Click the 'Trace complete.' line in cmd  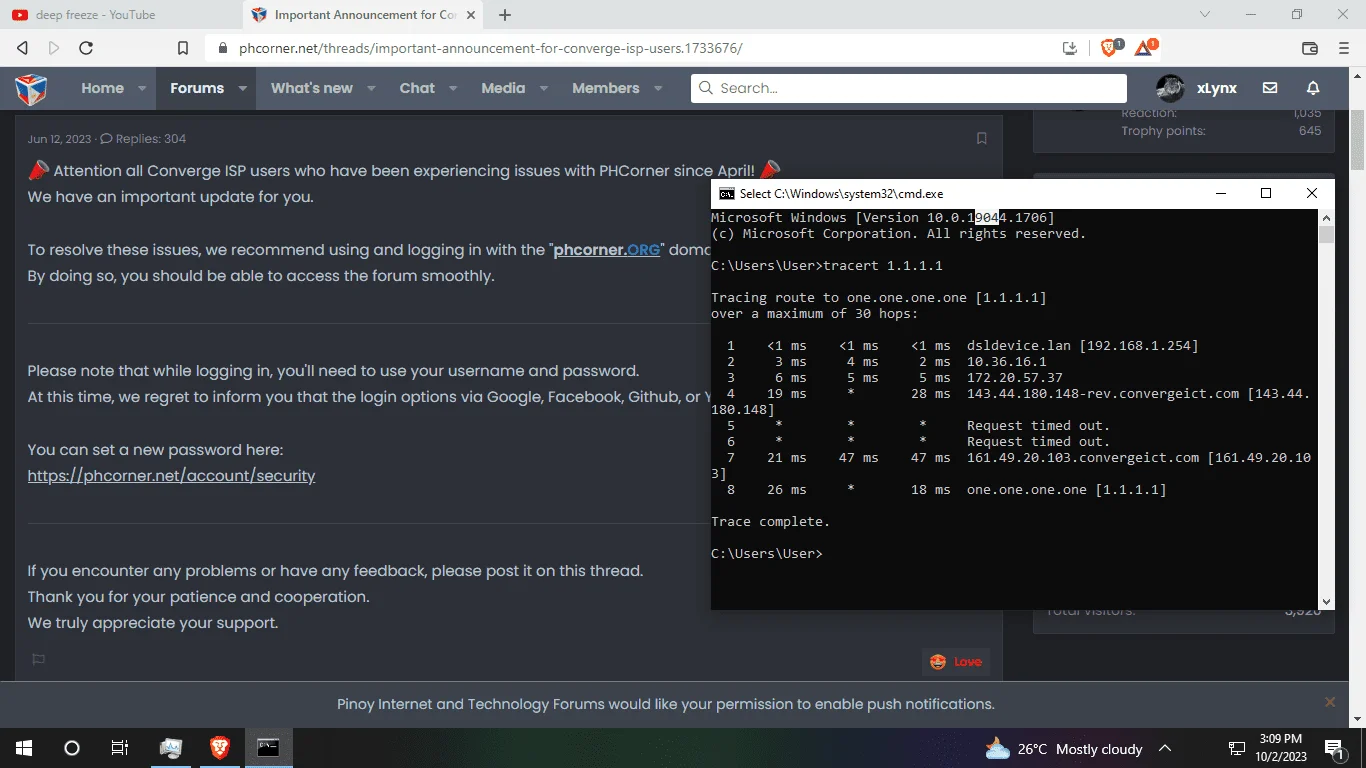(x=770, y=522)
